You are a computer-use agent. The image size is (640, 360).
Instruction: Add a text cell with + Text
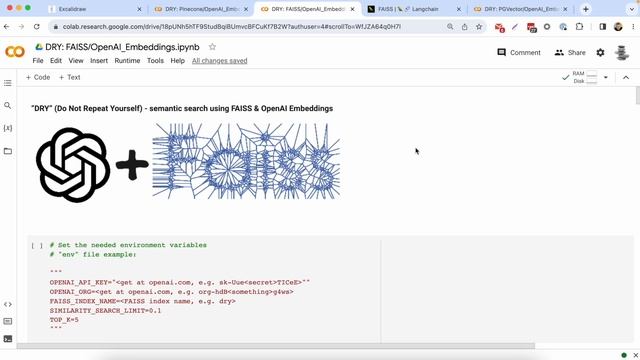pyautogui.click(x=70, y=77)
